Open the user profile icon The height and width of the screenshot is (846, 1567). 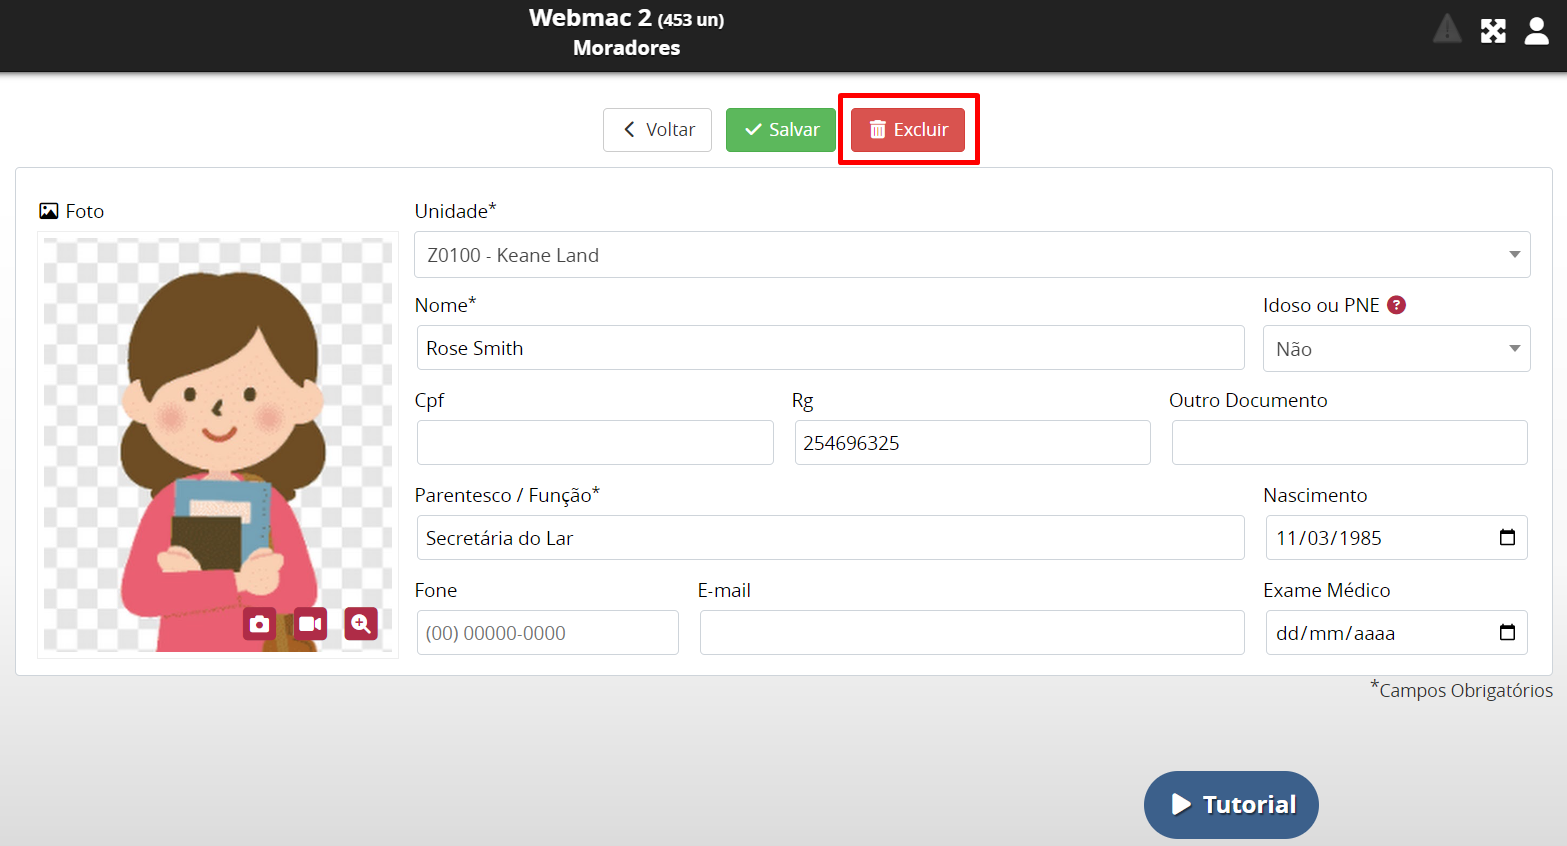(1536, 31)
